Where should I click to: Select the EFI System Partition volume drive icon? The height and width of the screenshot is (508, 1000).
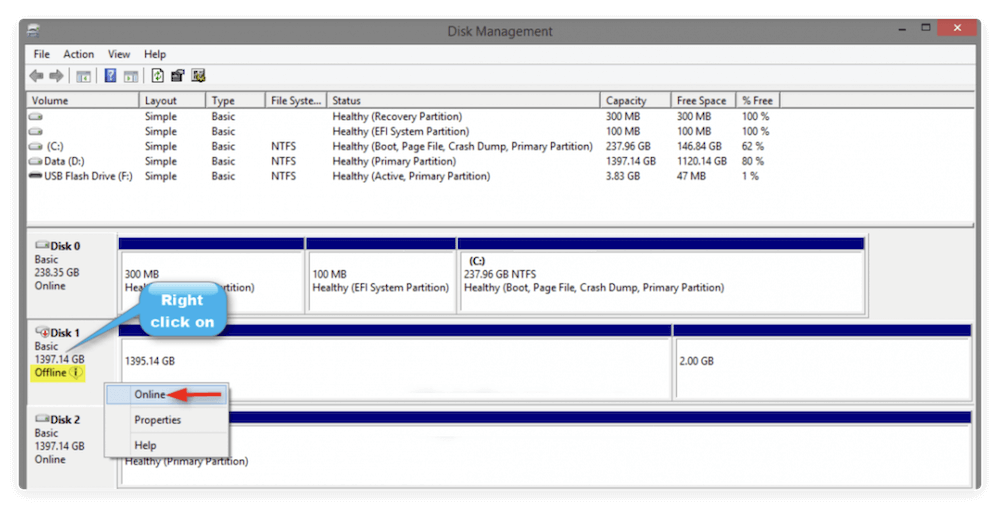click(36, 131)
